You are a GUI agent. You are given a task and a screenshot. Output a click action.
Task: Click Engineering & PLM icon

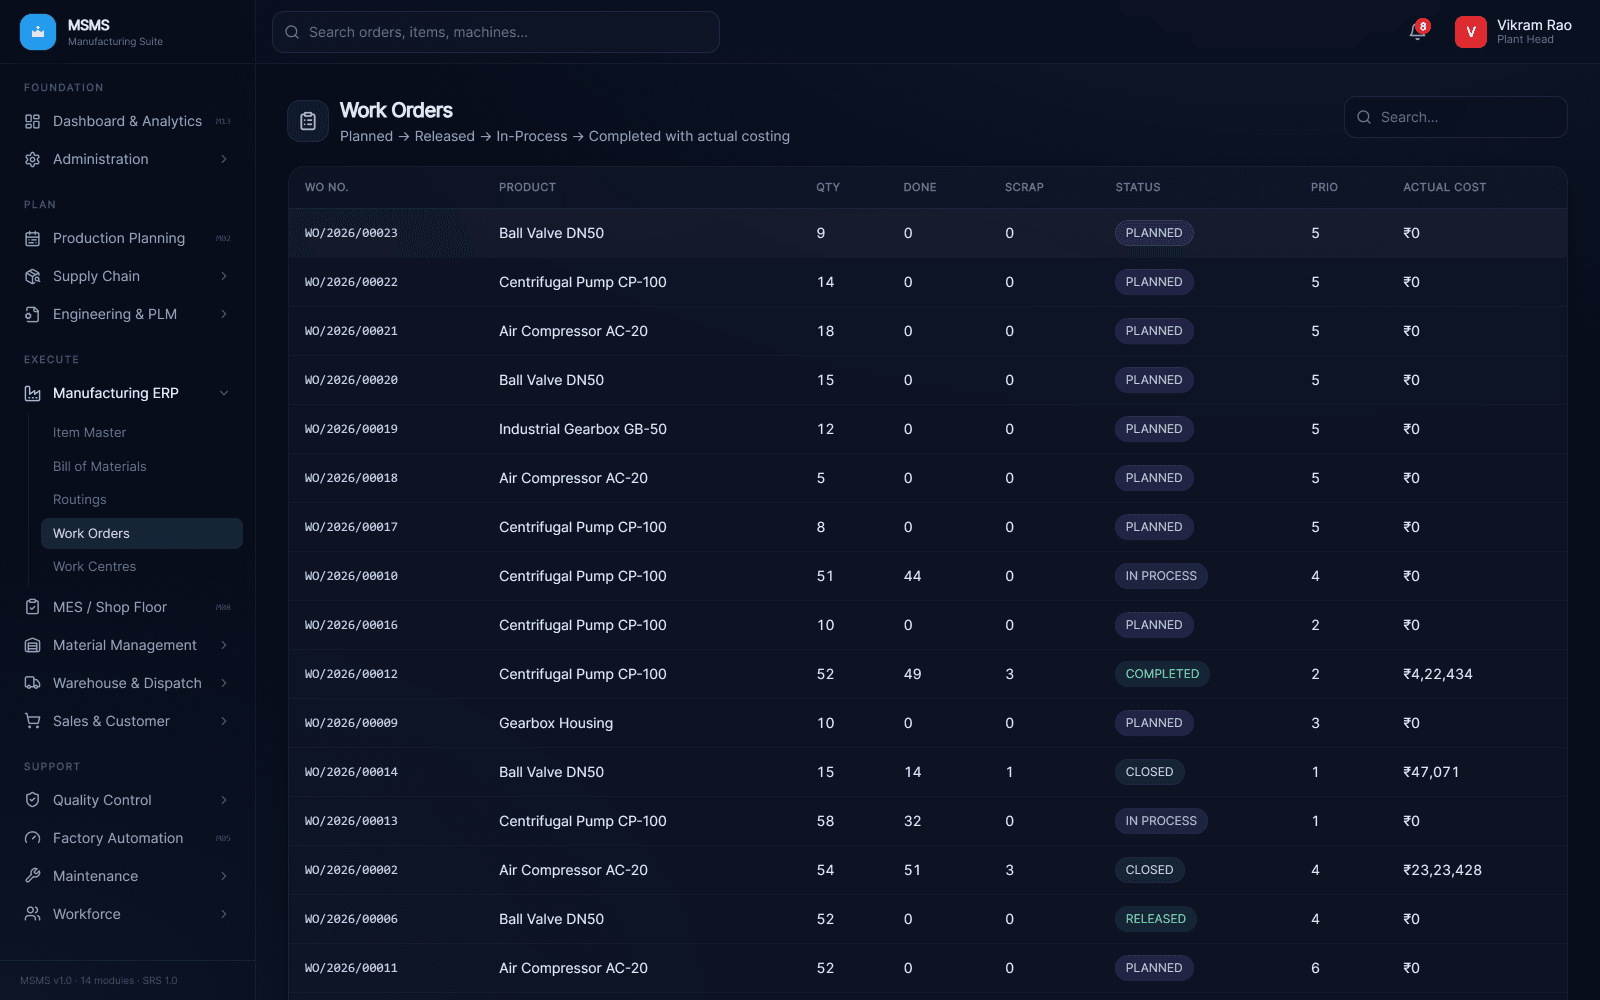(x=33, y=314)
